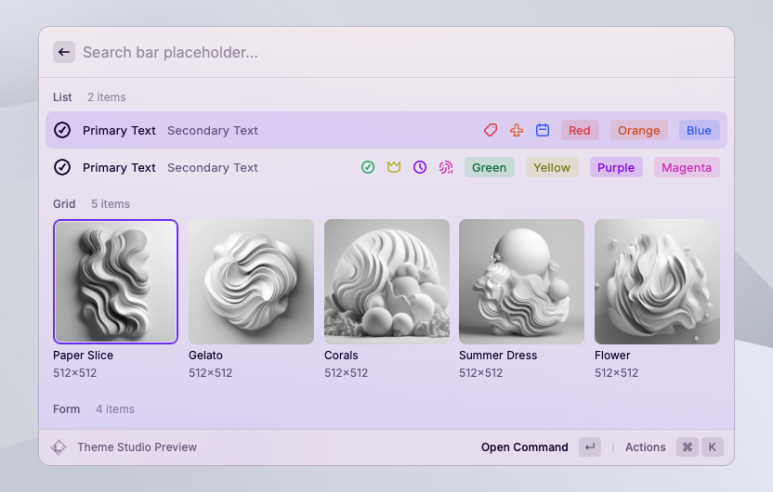The width and height of the screenshot is (773, 492).
Task: Click the Magenta tag
Action: pos(687,168)
